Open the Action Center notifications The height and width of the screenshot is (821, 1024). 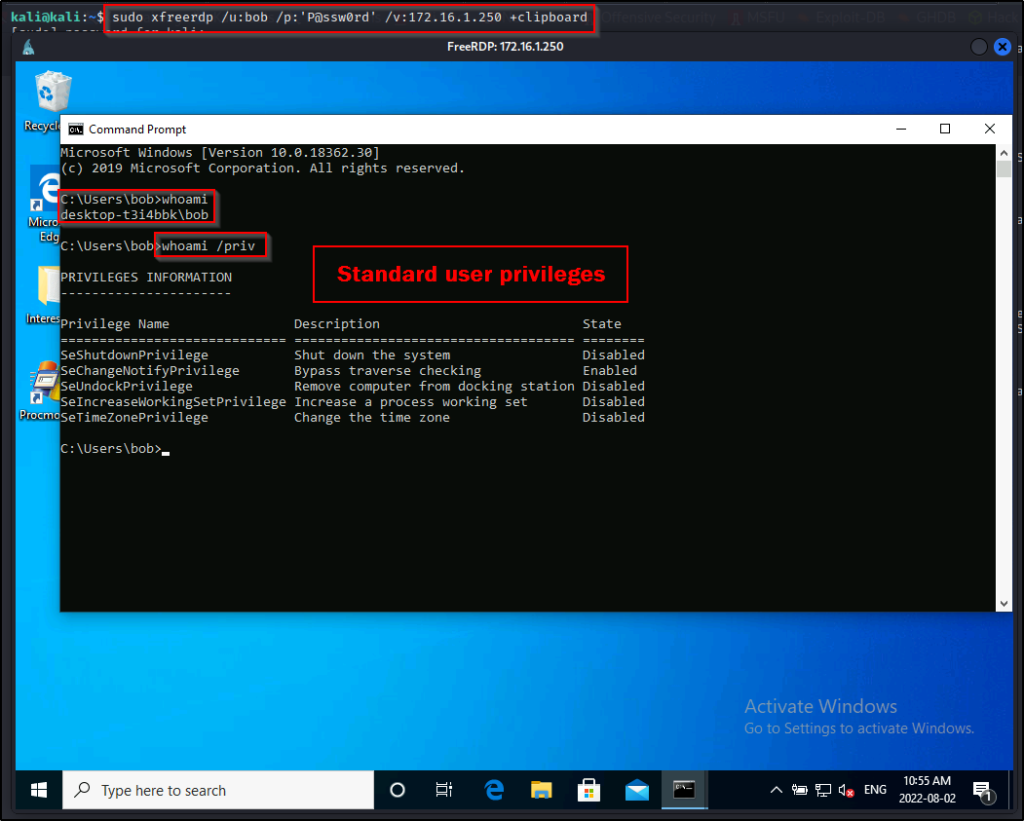pyautogui.click(x=981, y=790)
